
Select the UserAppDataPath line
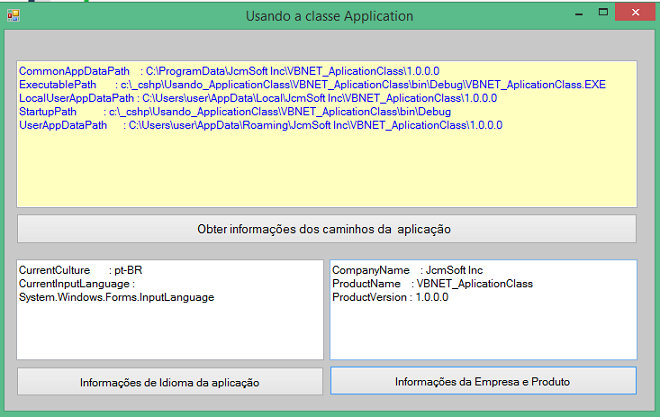(260, 126)
